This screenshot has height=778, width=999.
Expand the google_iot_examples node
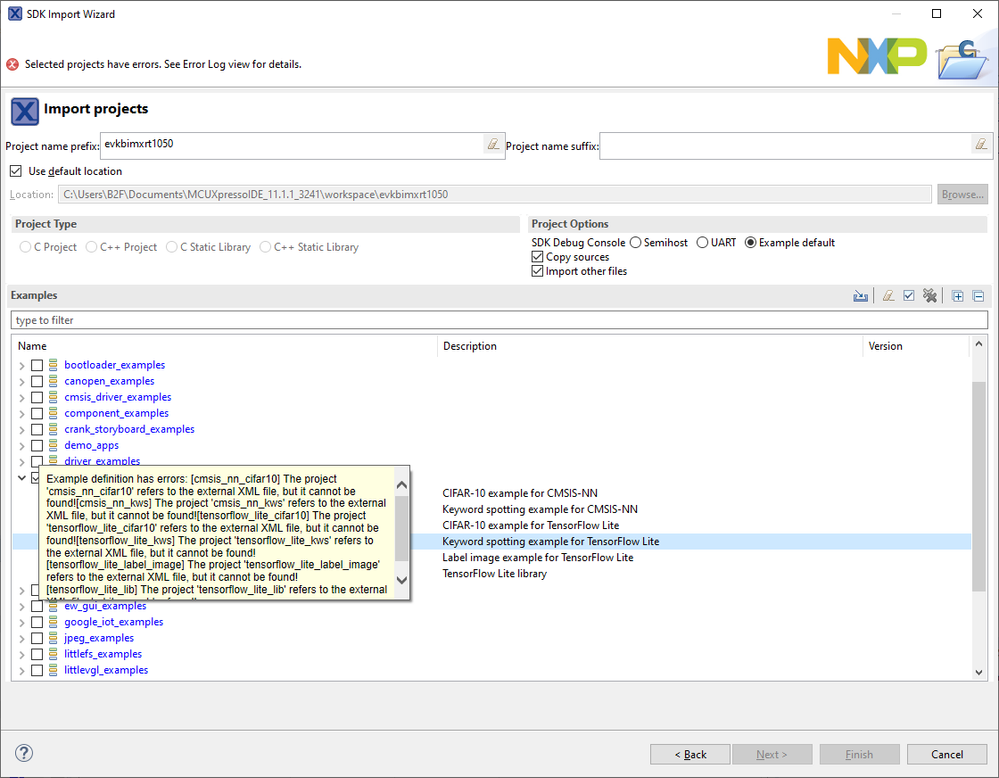[22, 622]
